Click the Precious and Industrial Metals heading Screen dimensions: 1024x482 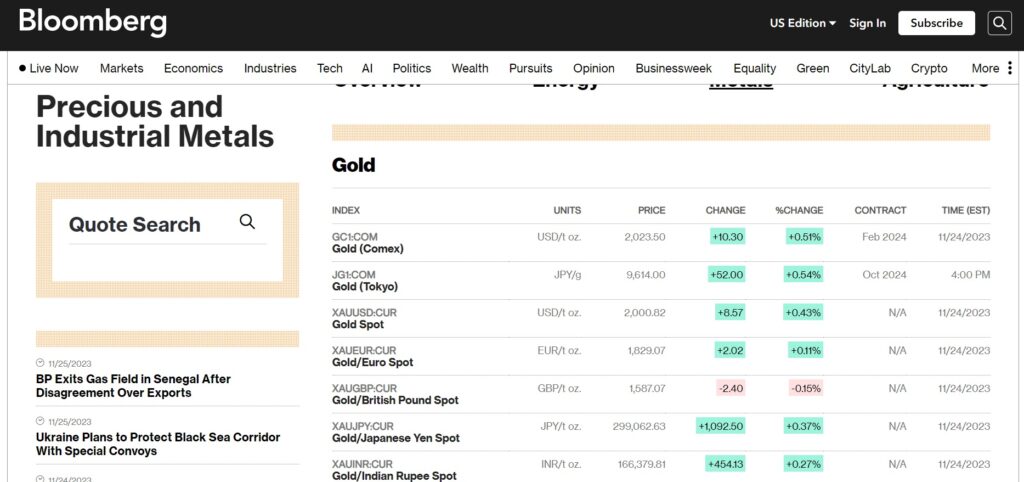tap(155, 121)
